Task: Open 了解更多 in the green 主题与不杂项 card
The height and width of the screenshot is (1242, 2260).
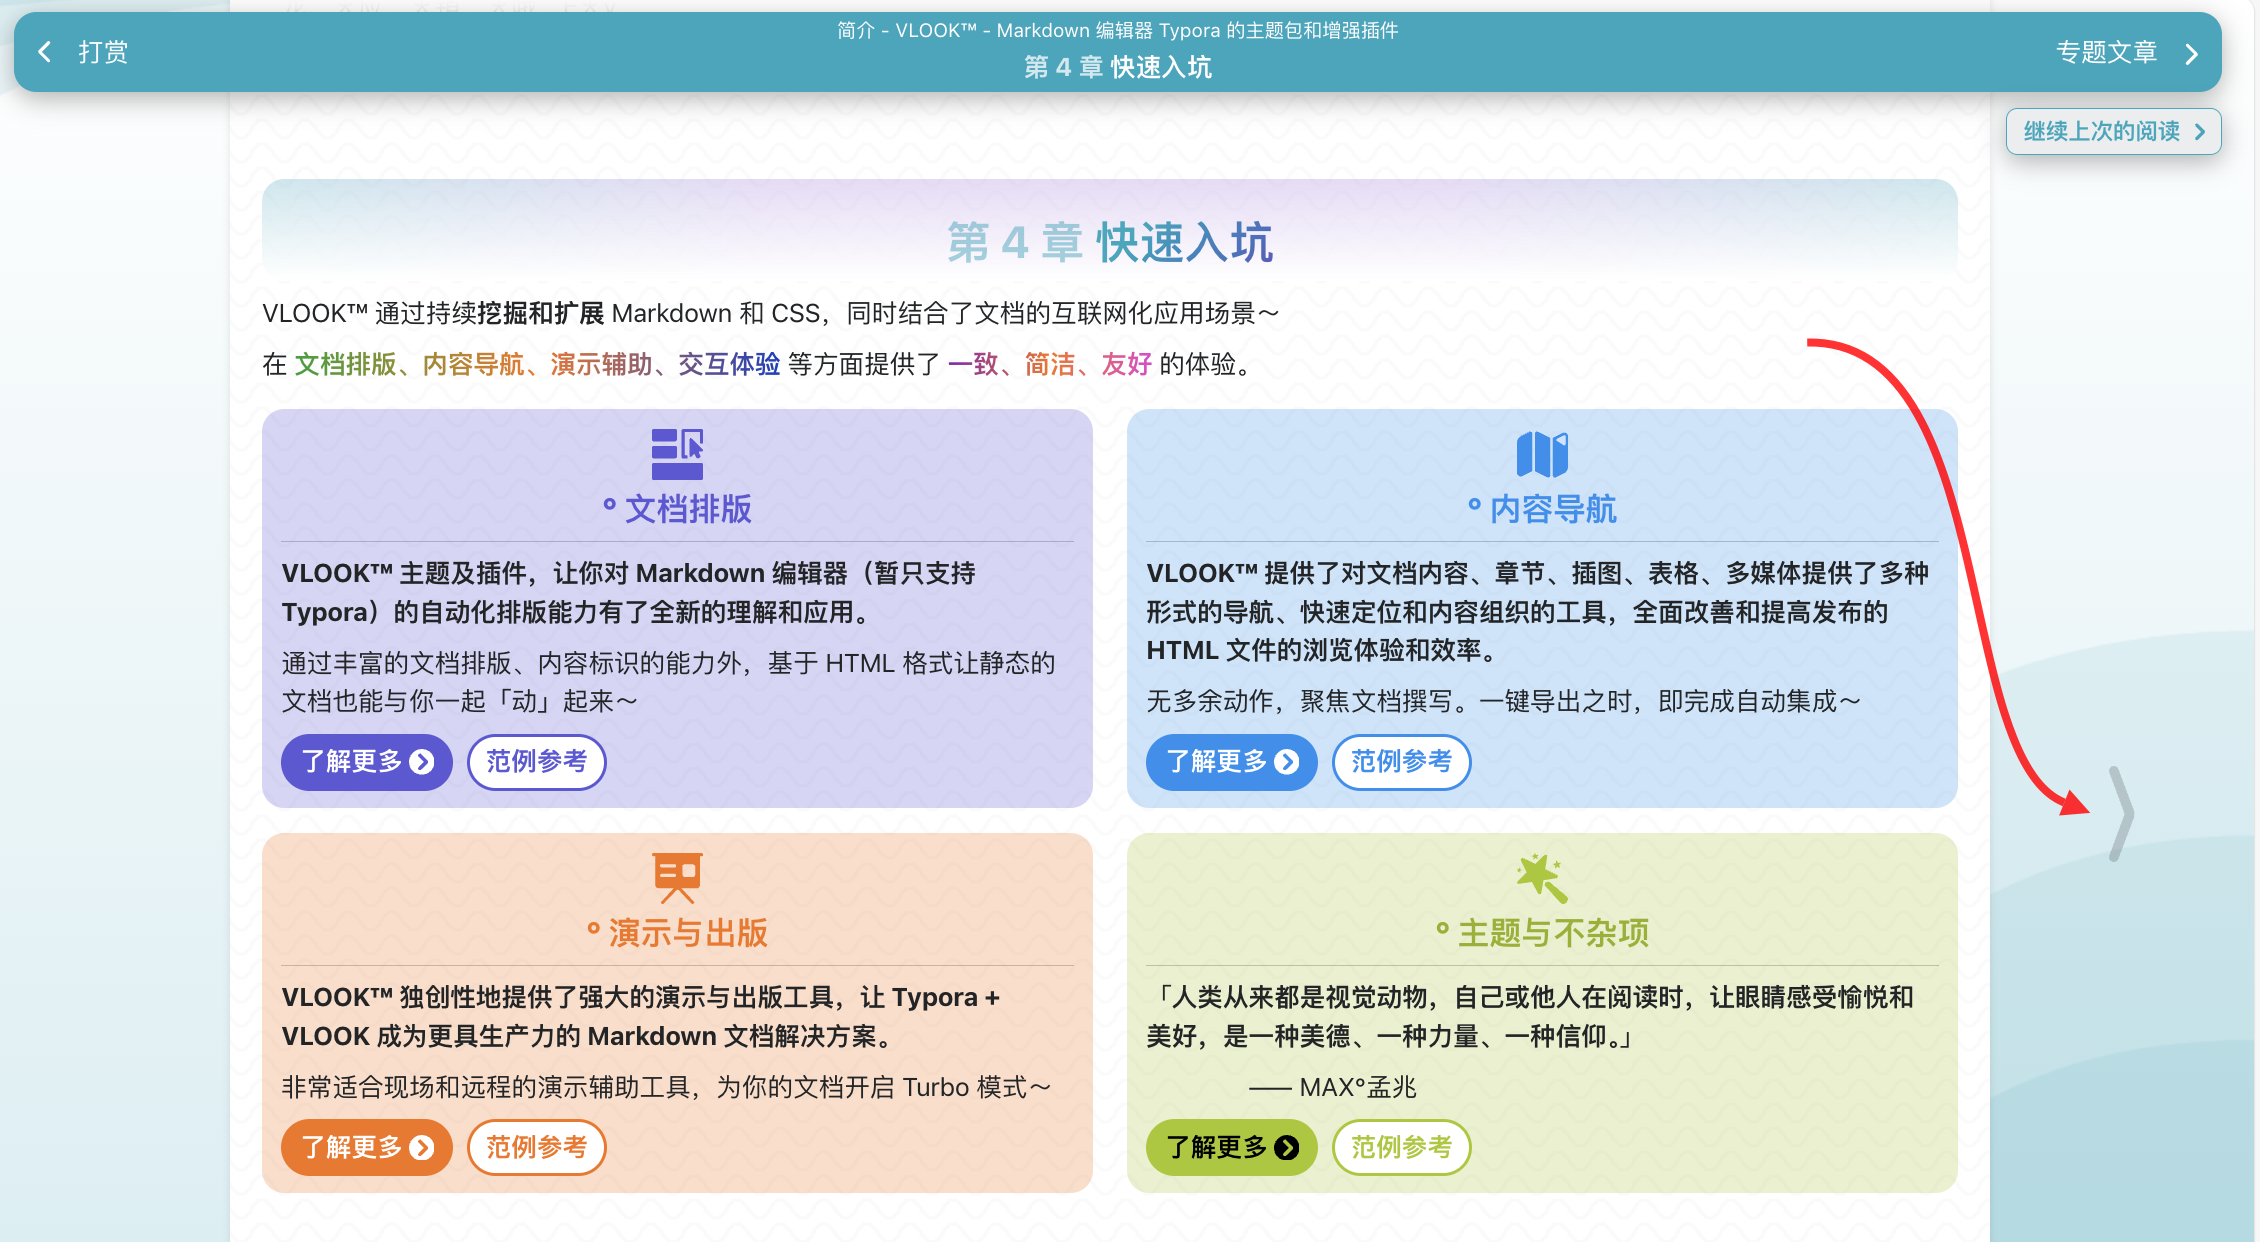Action: pyautogui.click(x=1231, y=1147)
